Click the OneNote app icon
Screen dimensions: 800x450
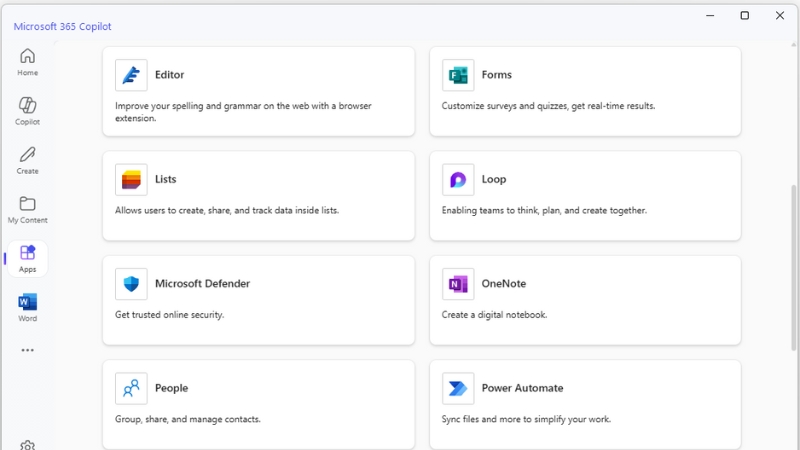458,284
